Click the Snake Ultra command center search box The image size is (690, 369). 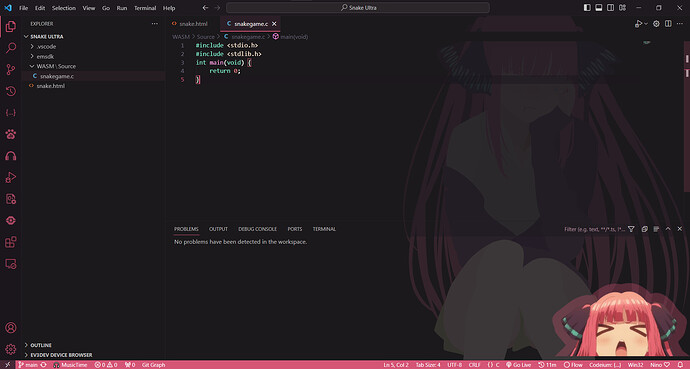click(x=358, y=7)
